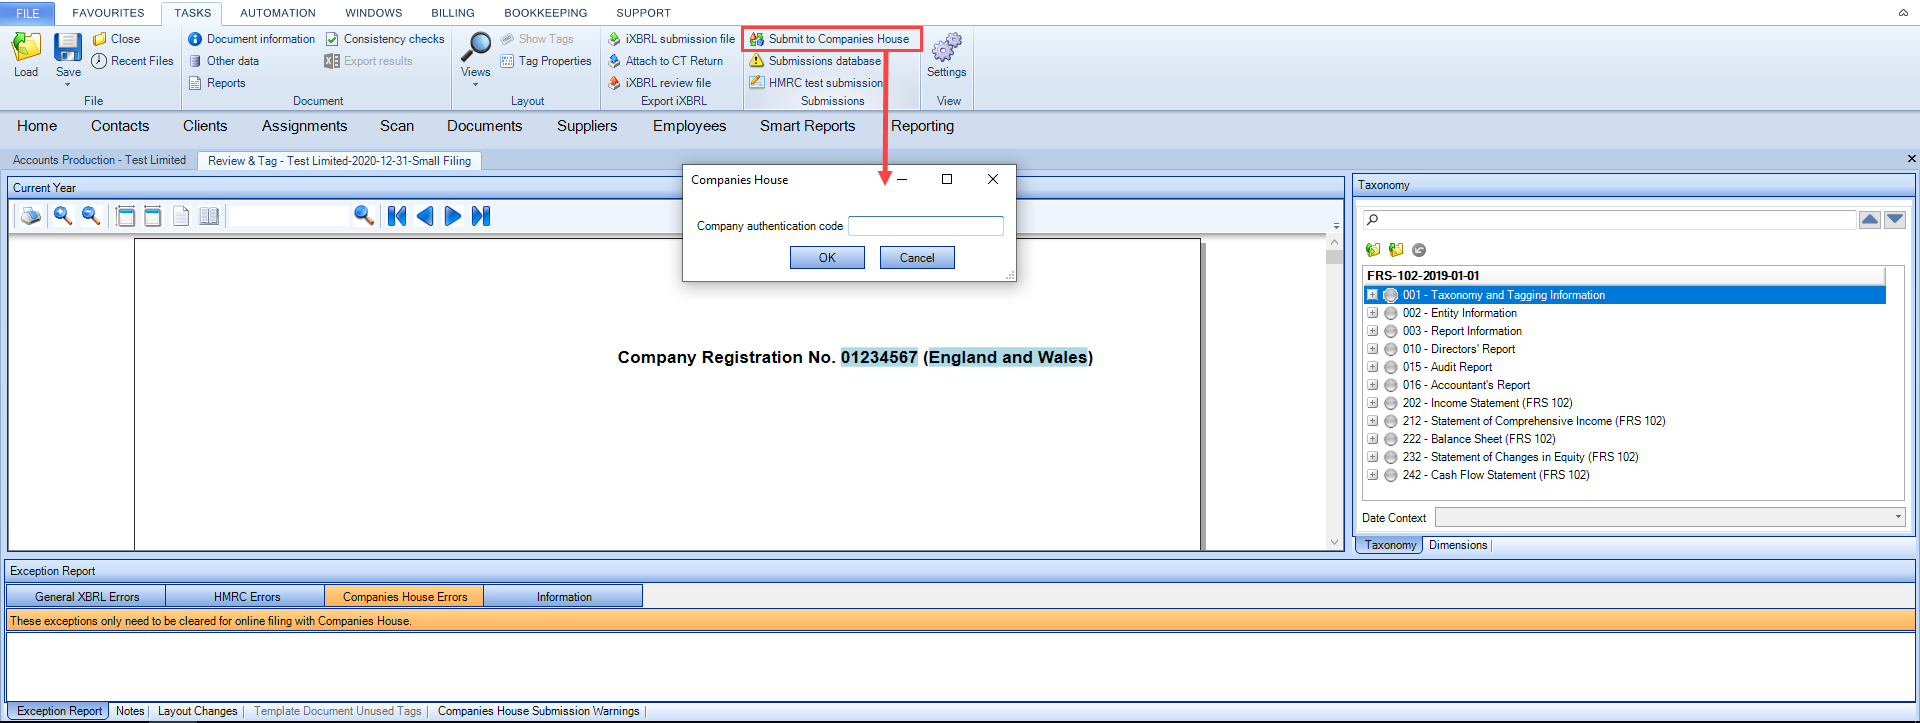This screenshot has width=1920, height=723.
Task: Click the taxonomy search down arrow
Action: coord(1895,220)
